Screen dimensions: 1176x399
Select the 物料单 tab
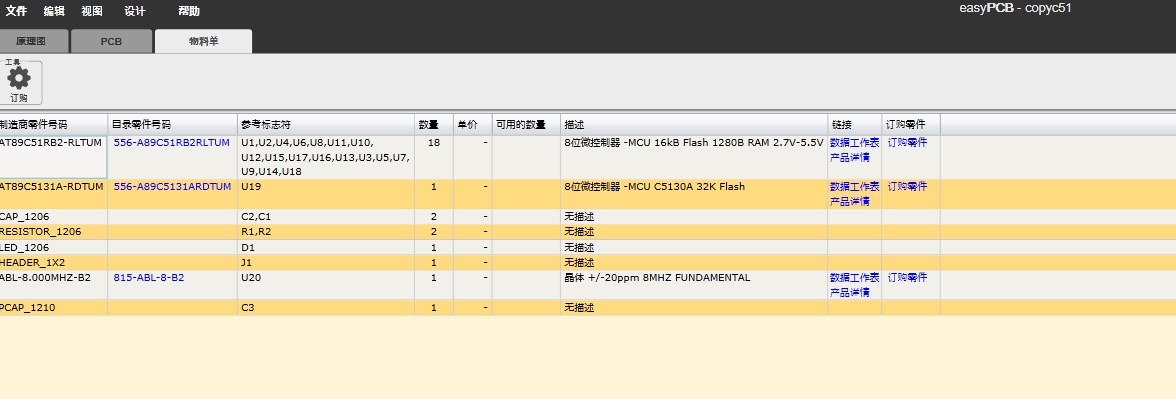pos(203,41)
